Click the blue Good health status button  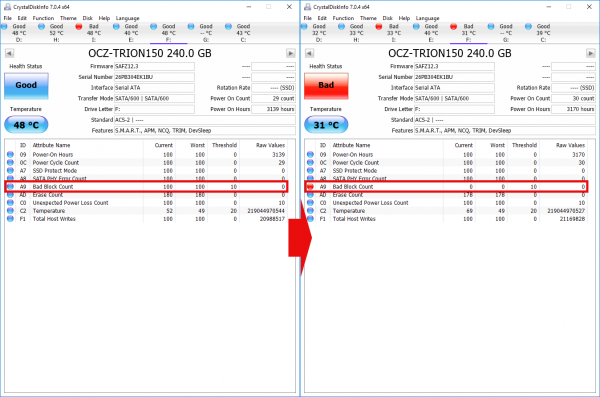[26, 86]
